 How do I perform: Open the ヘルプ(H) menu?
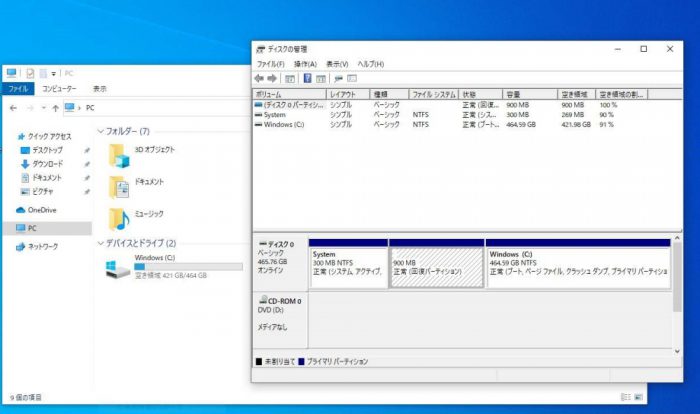371,64
